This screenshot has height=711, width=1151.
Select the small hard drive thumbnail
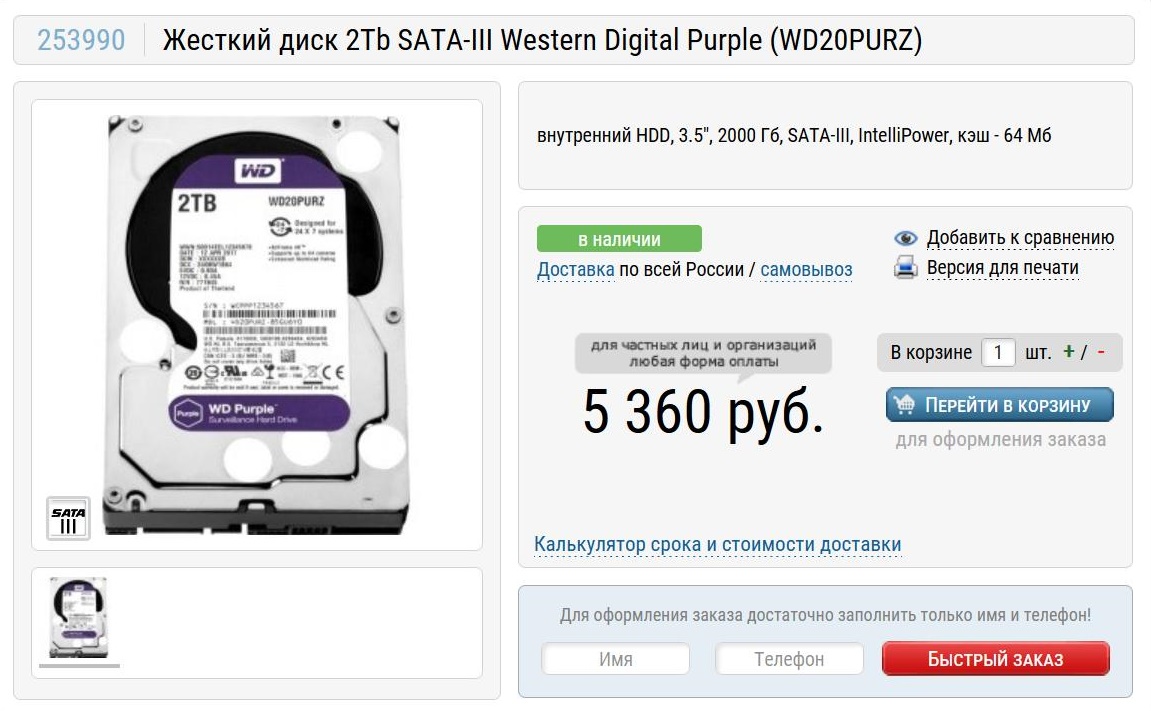[x=78, y=617]
